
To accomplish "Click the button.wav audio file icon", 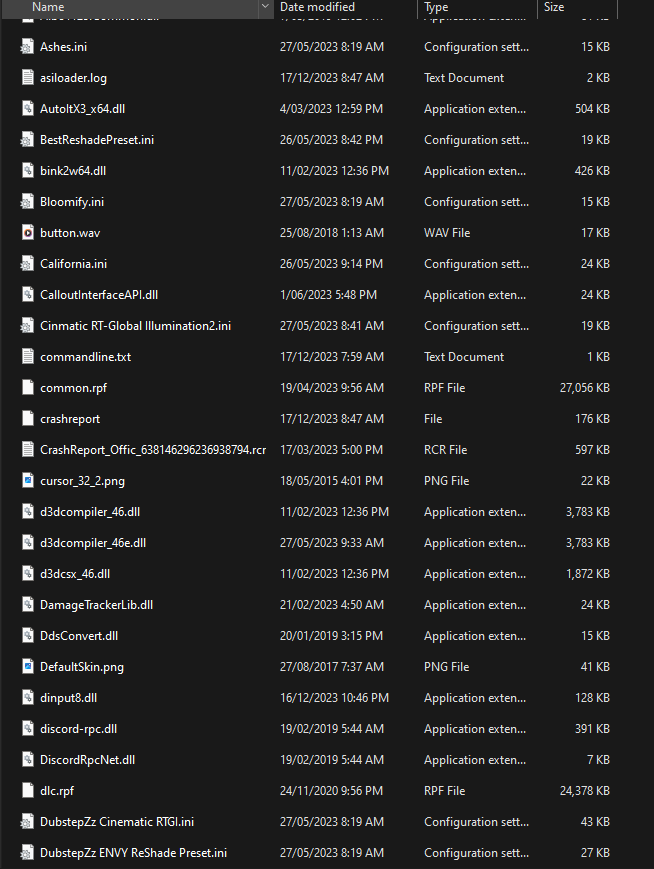I will tap(27, 233).
